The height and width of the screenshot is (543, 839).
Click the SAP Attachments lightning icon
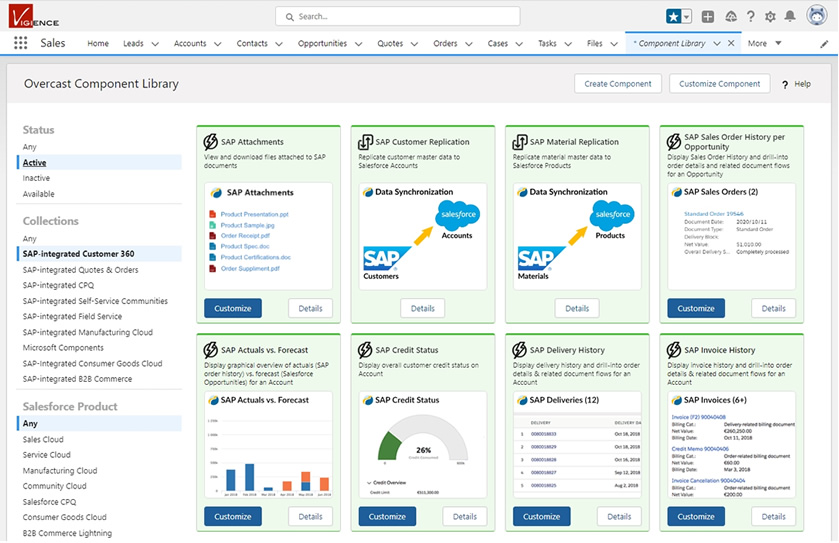click(211, 142)
